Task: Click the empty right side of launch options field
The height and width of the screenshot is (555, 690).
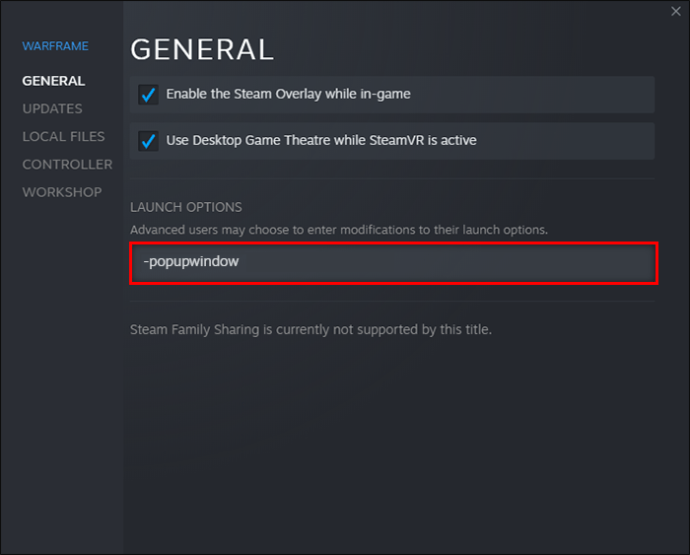Action: (540, 262)
